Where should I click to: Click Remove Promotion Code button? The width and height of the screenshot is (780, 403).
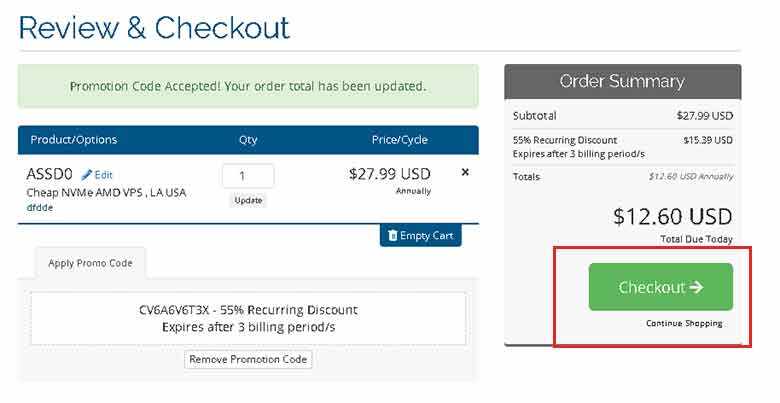(248, 359)
